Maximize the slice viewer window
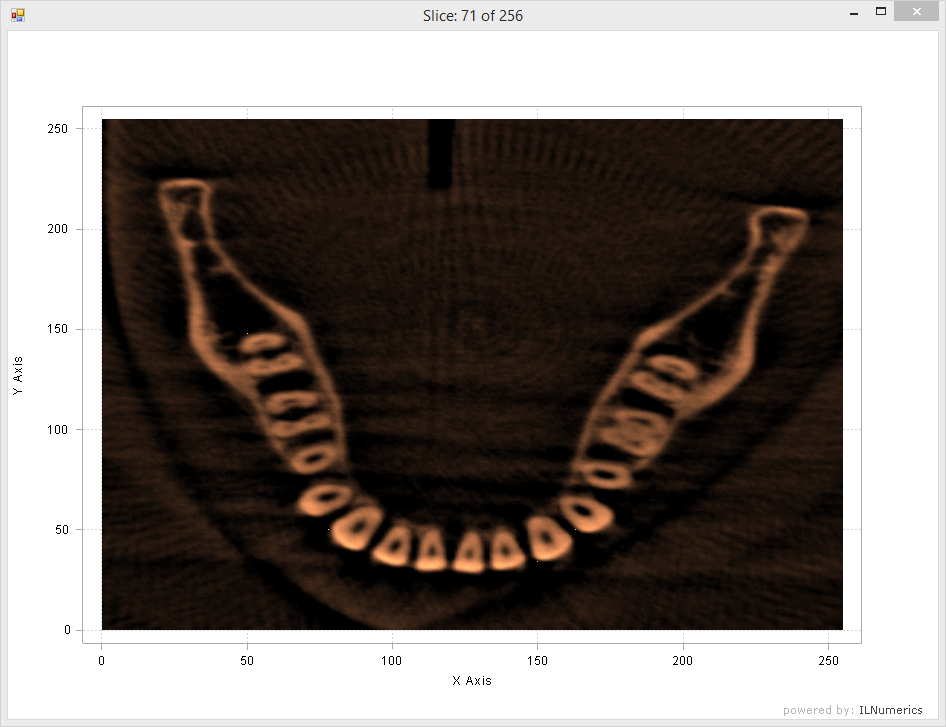Viewport: 946px width, 727px height. 881,12
